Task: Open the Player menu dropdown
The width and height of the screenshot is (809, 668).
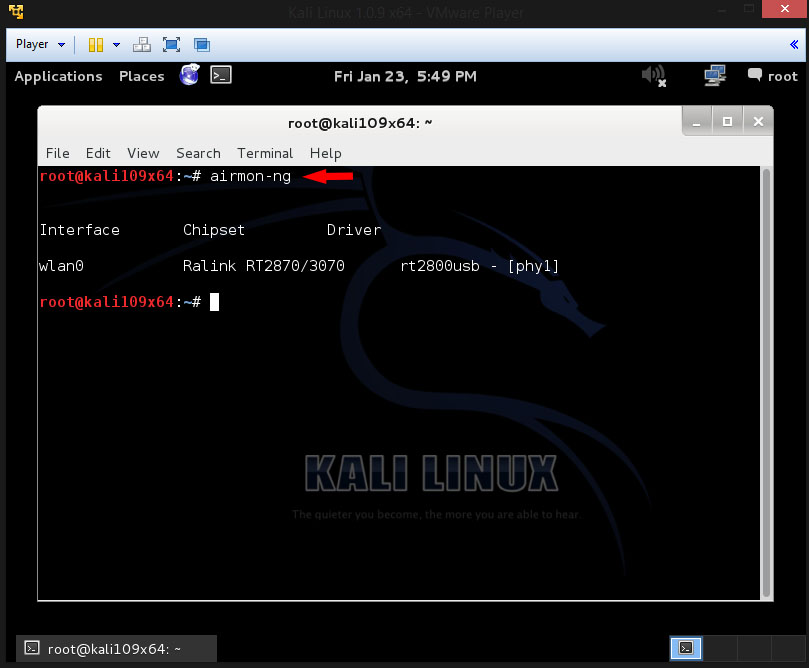Action: click(40, 44)
